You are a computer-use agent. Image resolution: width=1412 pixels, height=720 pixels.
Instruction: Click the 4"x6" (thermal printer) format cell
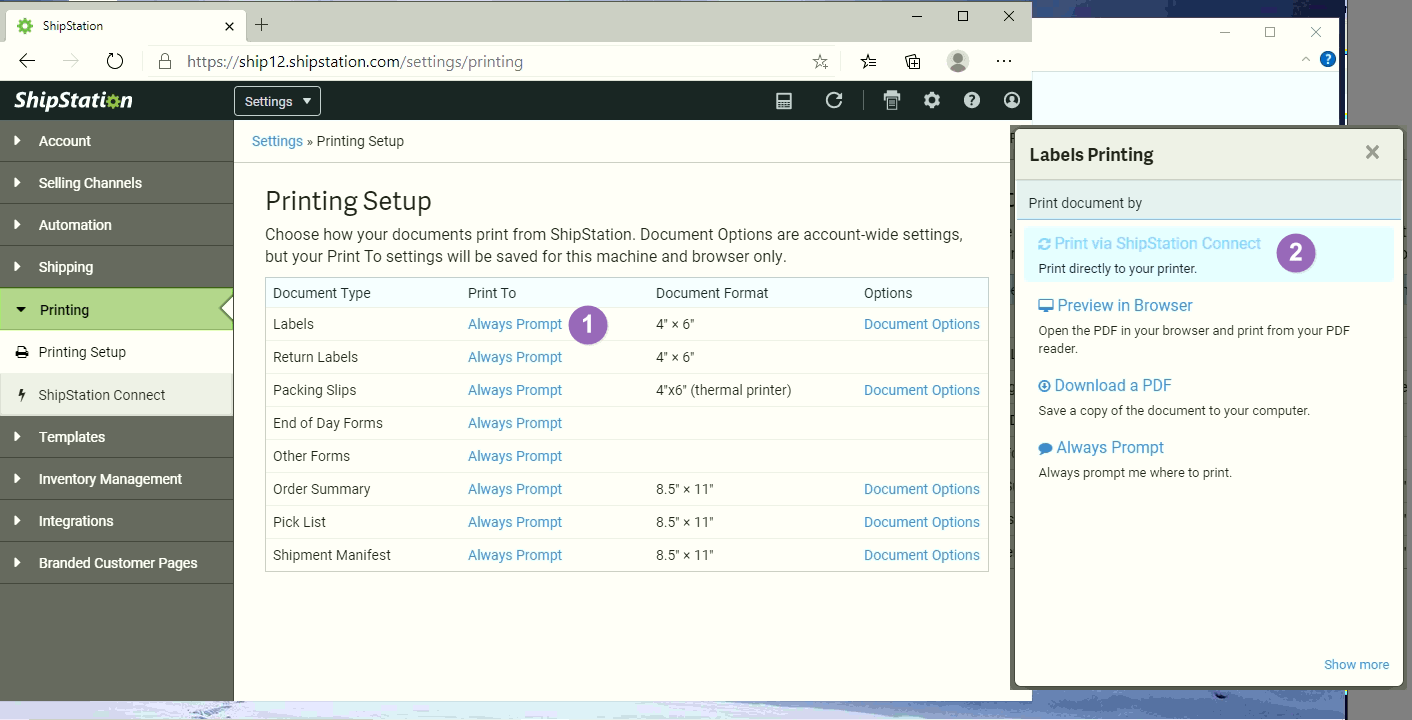click(724, 390)
